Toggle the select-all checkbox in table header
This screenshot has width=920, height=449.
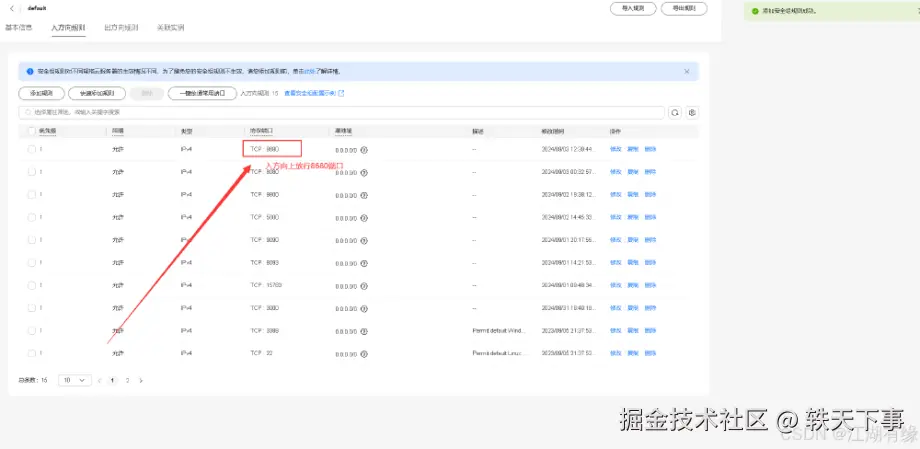(x=32, y=131)
